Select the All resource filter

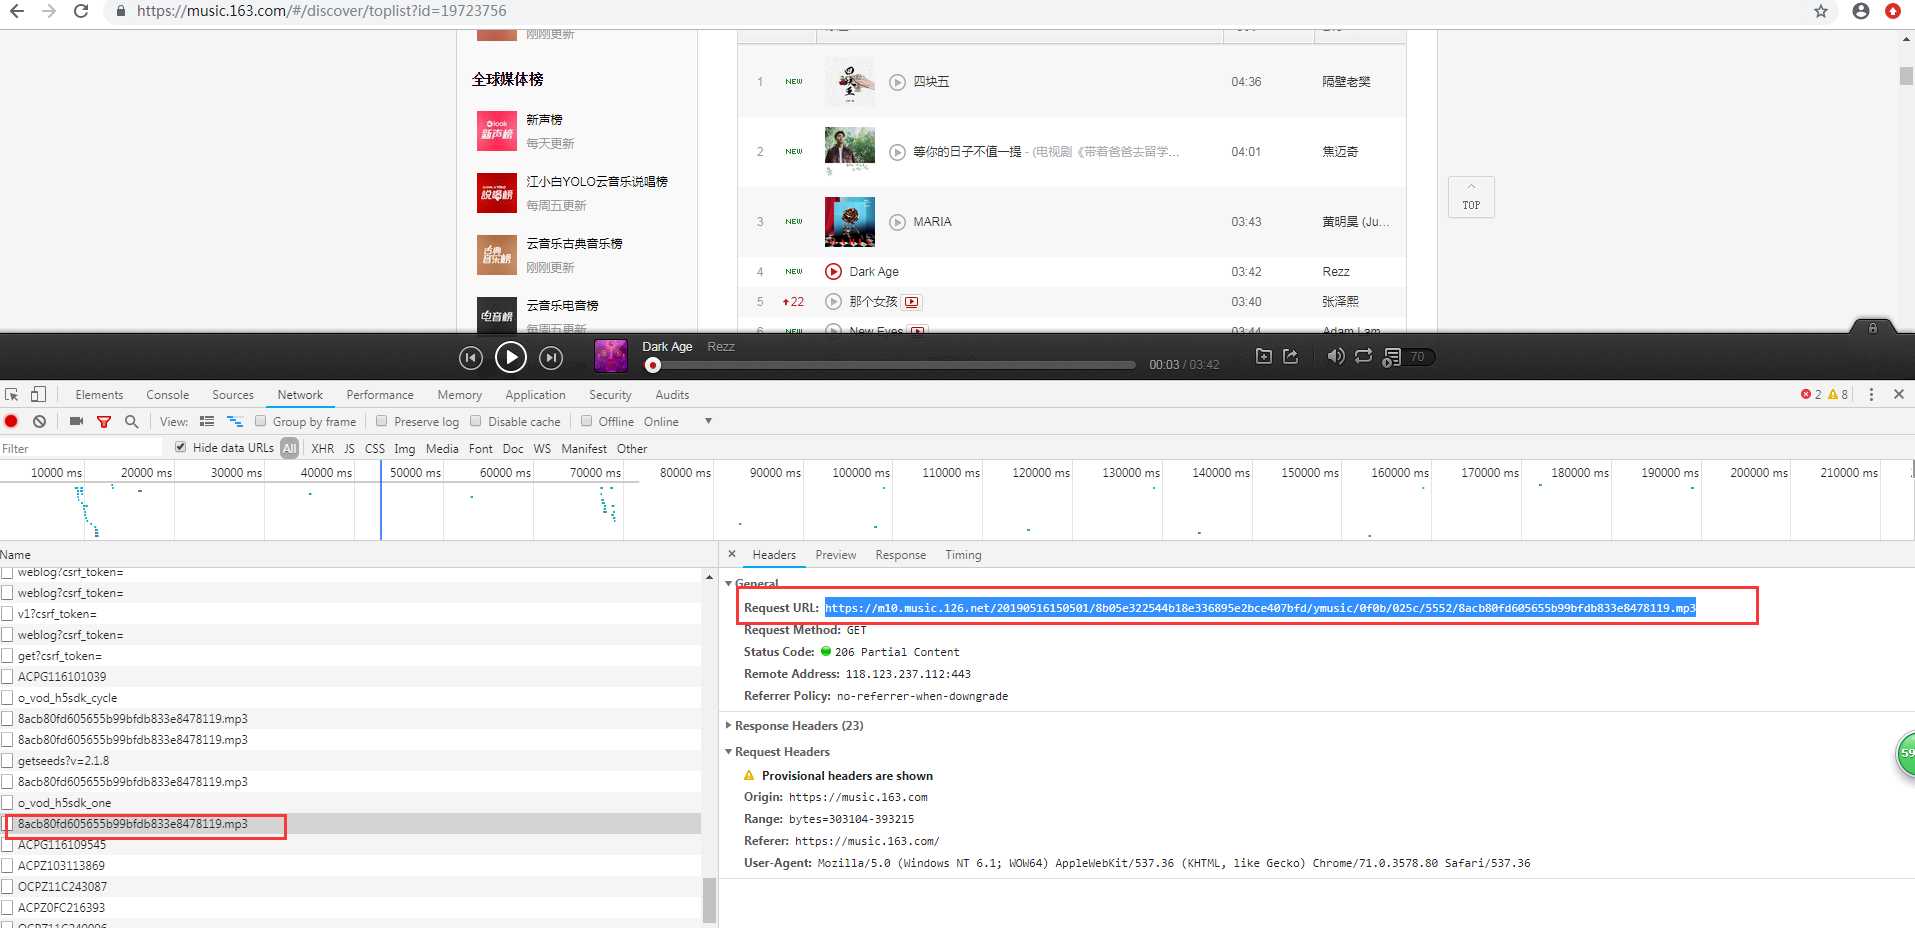pyautogui.click(x=289, y=448)
